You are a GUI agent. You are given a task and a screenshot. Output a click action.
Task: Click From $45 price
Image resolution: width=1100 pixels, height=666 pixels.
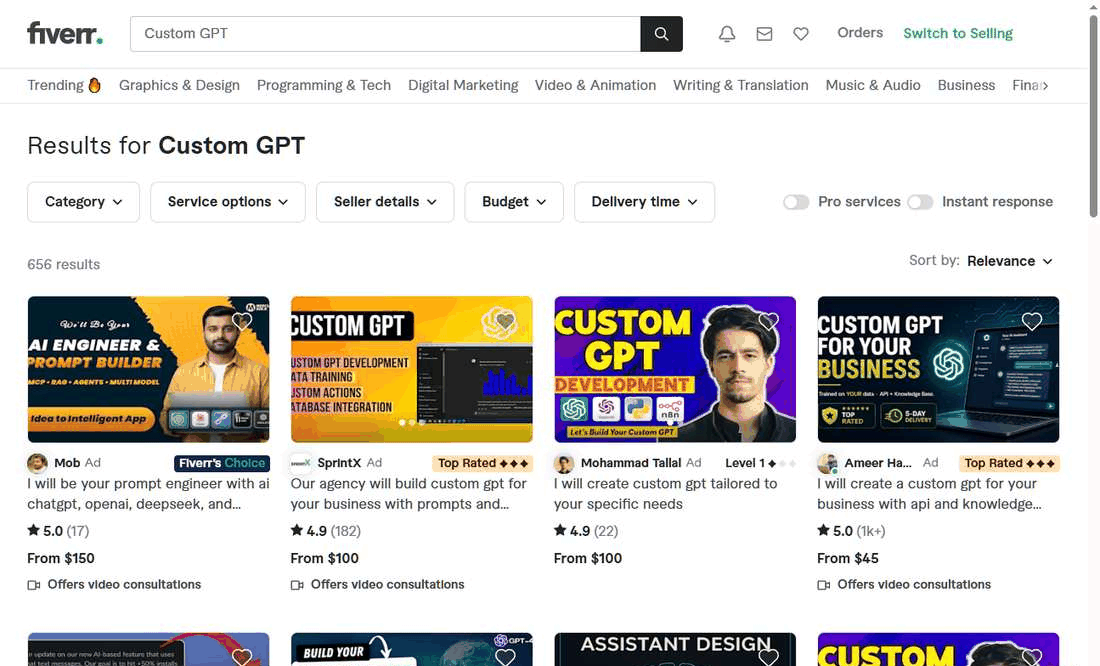point(847,559)
